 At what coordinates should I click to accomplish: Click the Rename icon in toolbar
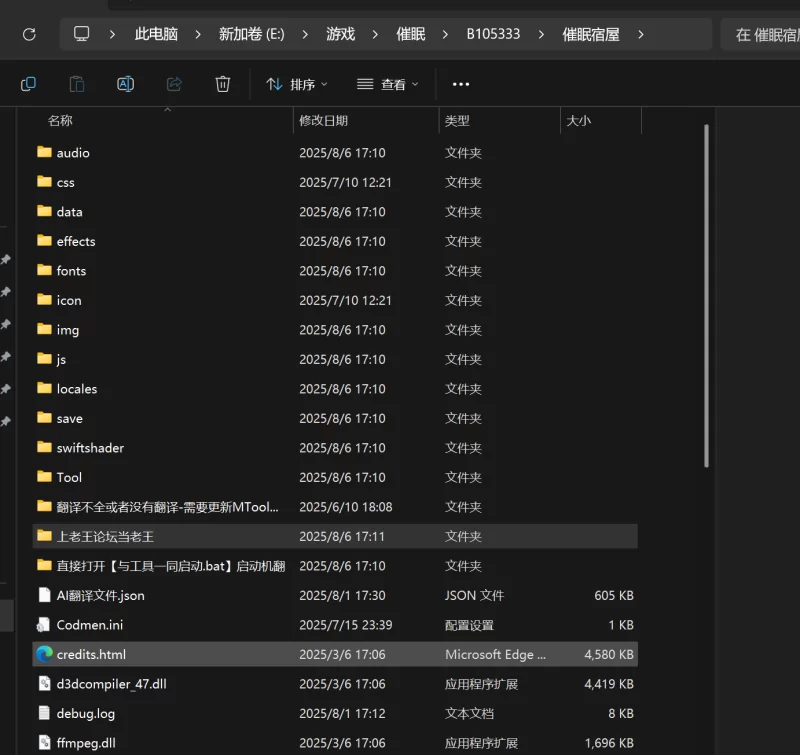[x=125, y=84]
